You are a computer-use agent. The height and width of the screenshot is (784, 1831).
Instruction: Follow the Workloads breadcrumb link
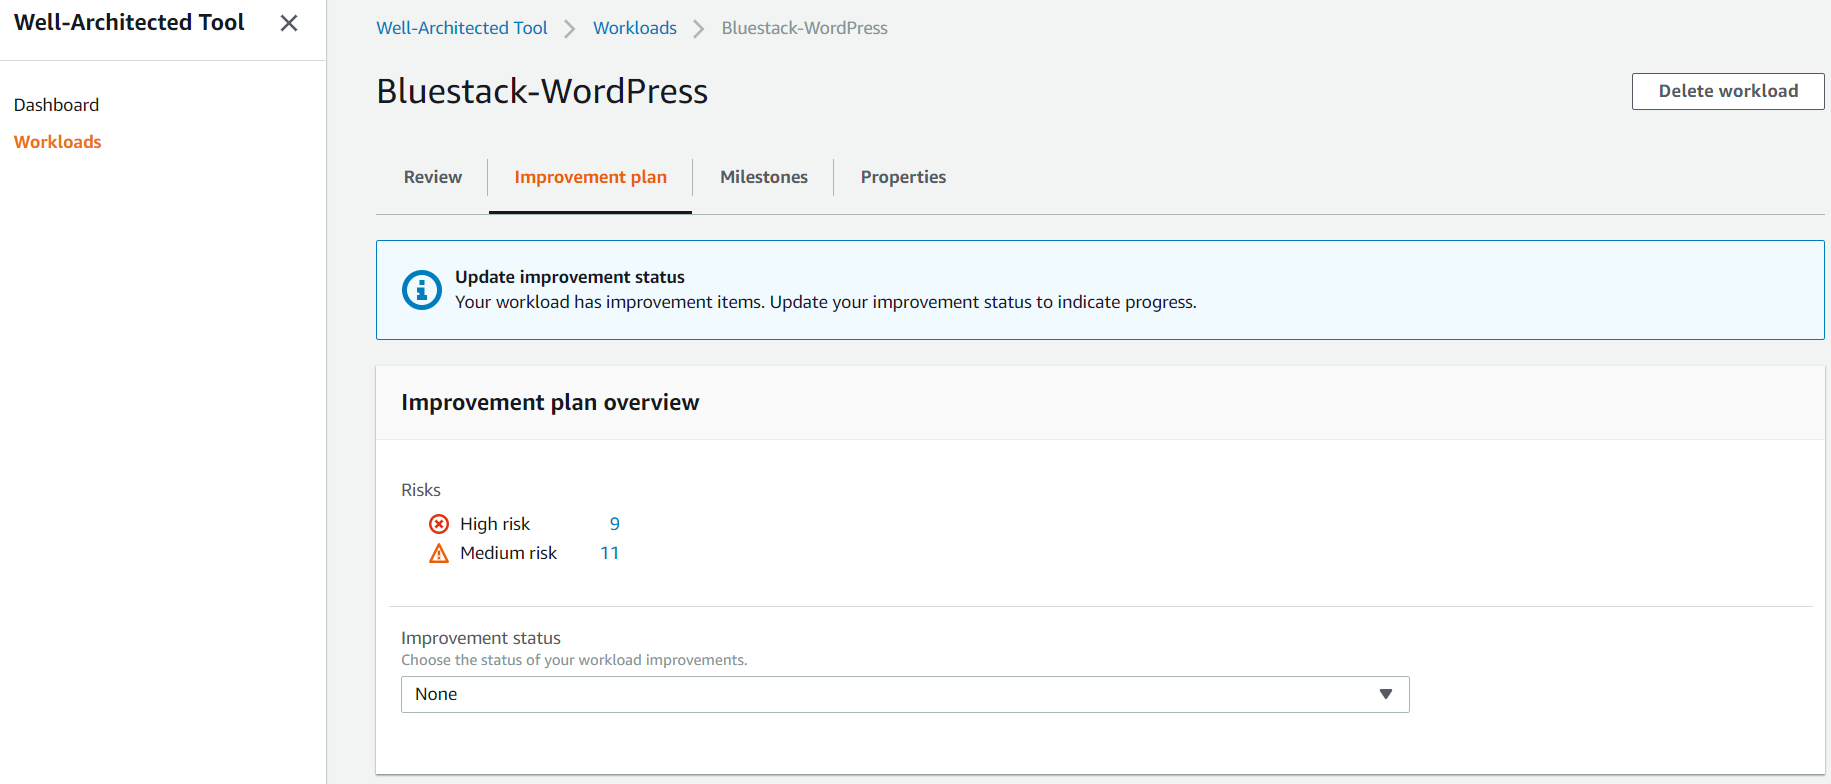click(x=635, y=28)
